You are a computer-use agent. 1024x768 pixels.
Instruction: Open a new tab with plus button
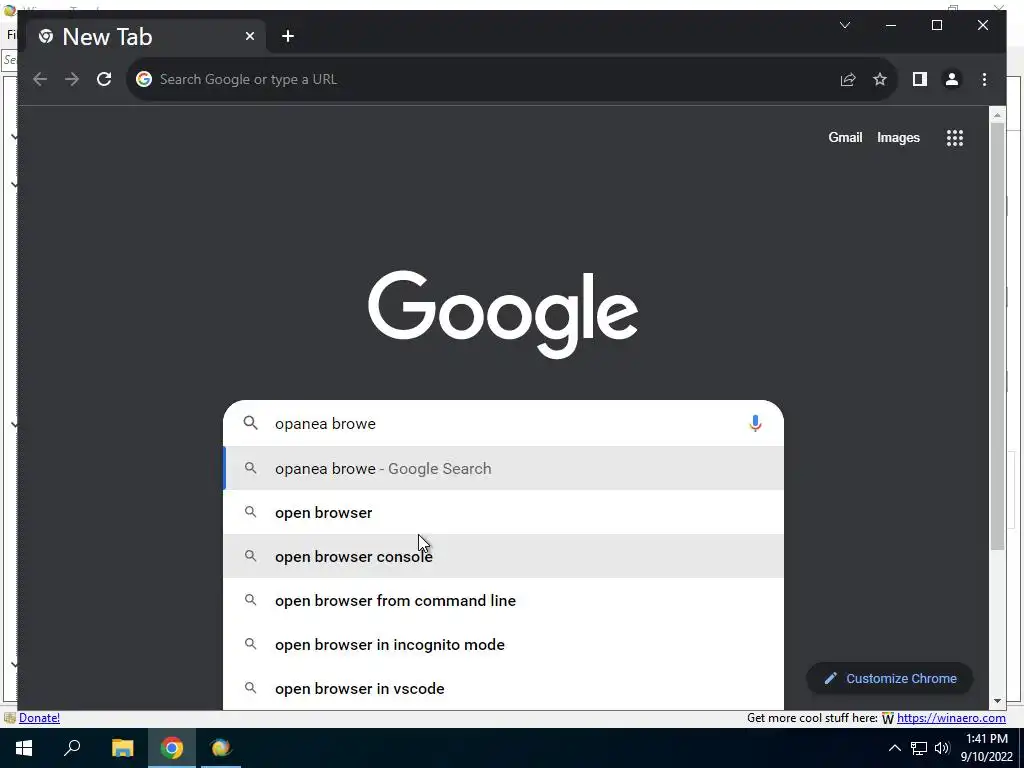(287, 37)
